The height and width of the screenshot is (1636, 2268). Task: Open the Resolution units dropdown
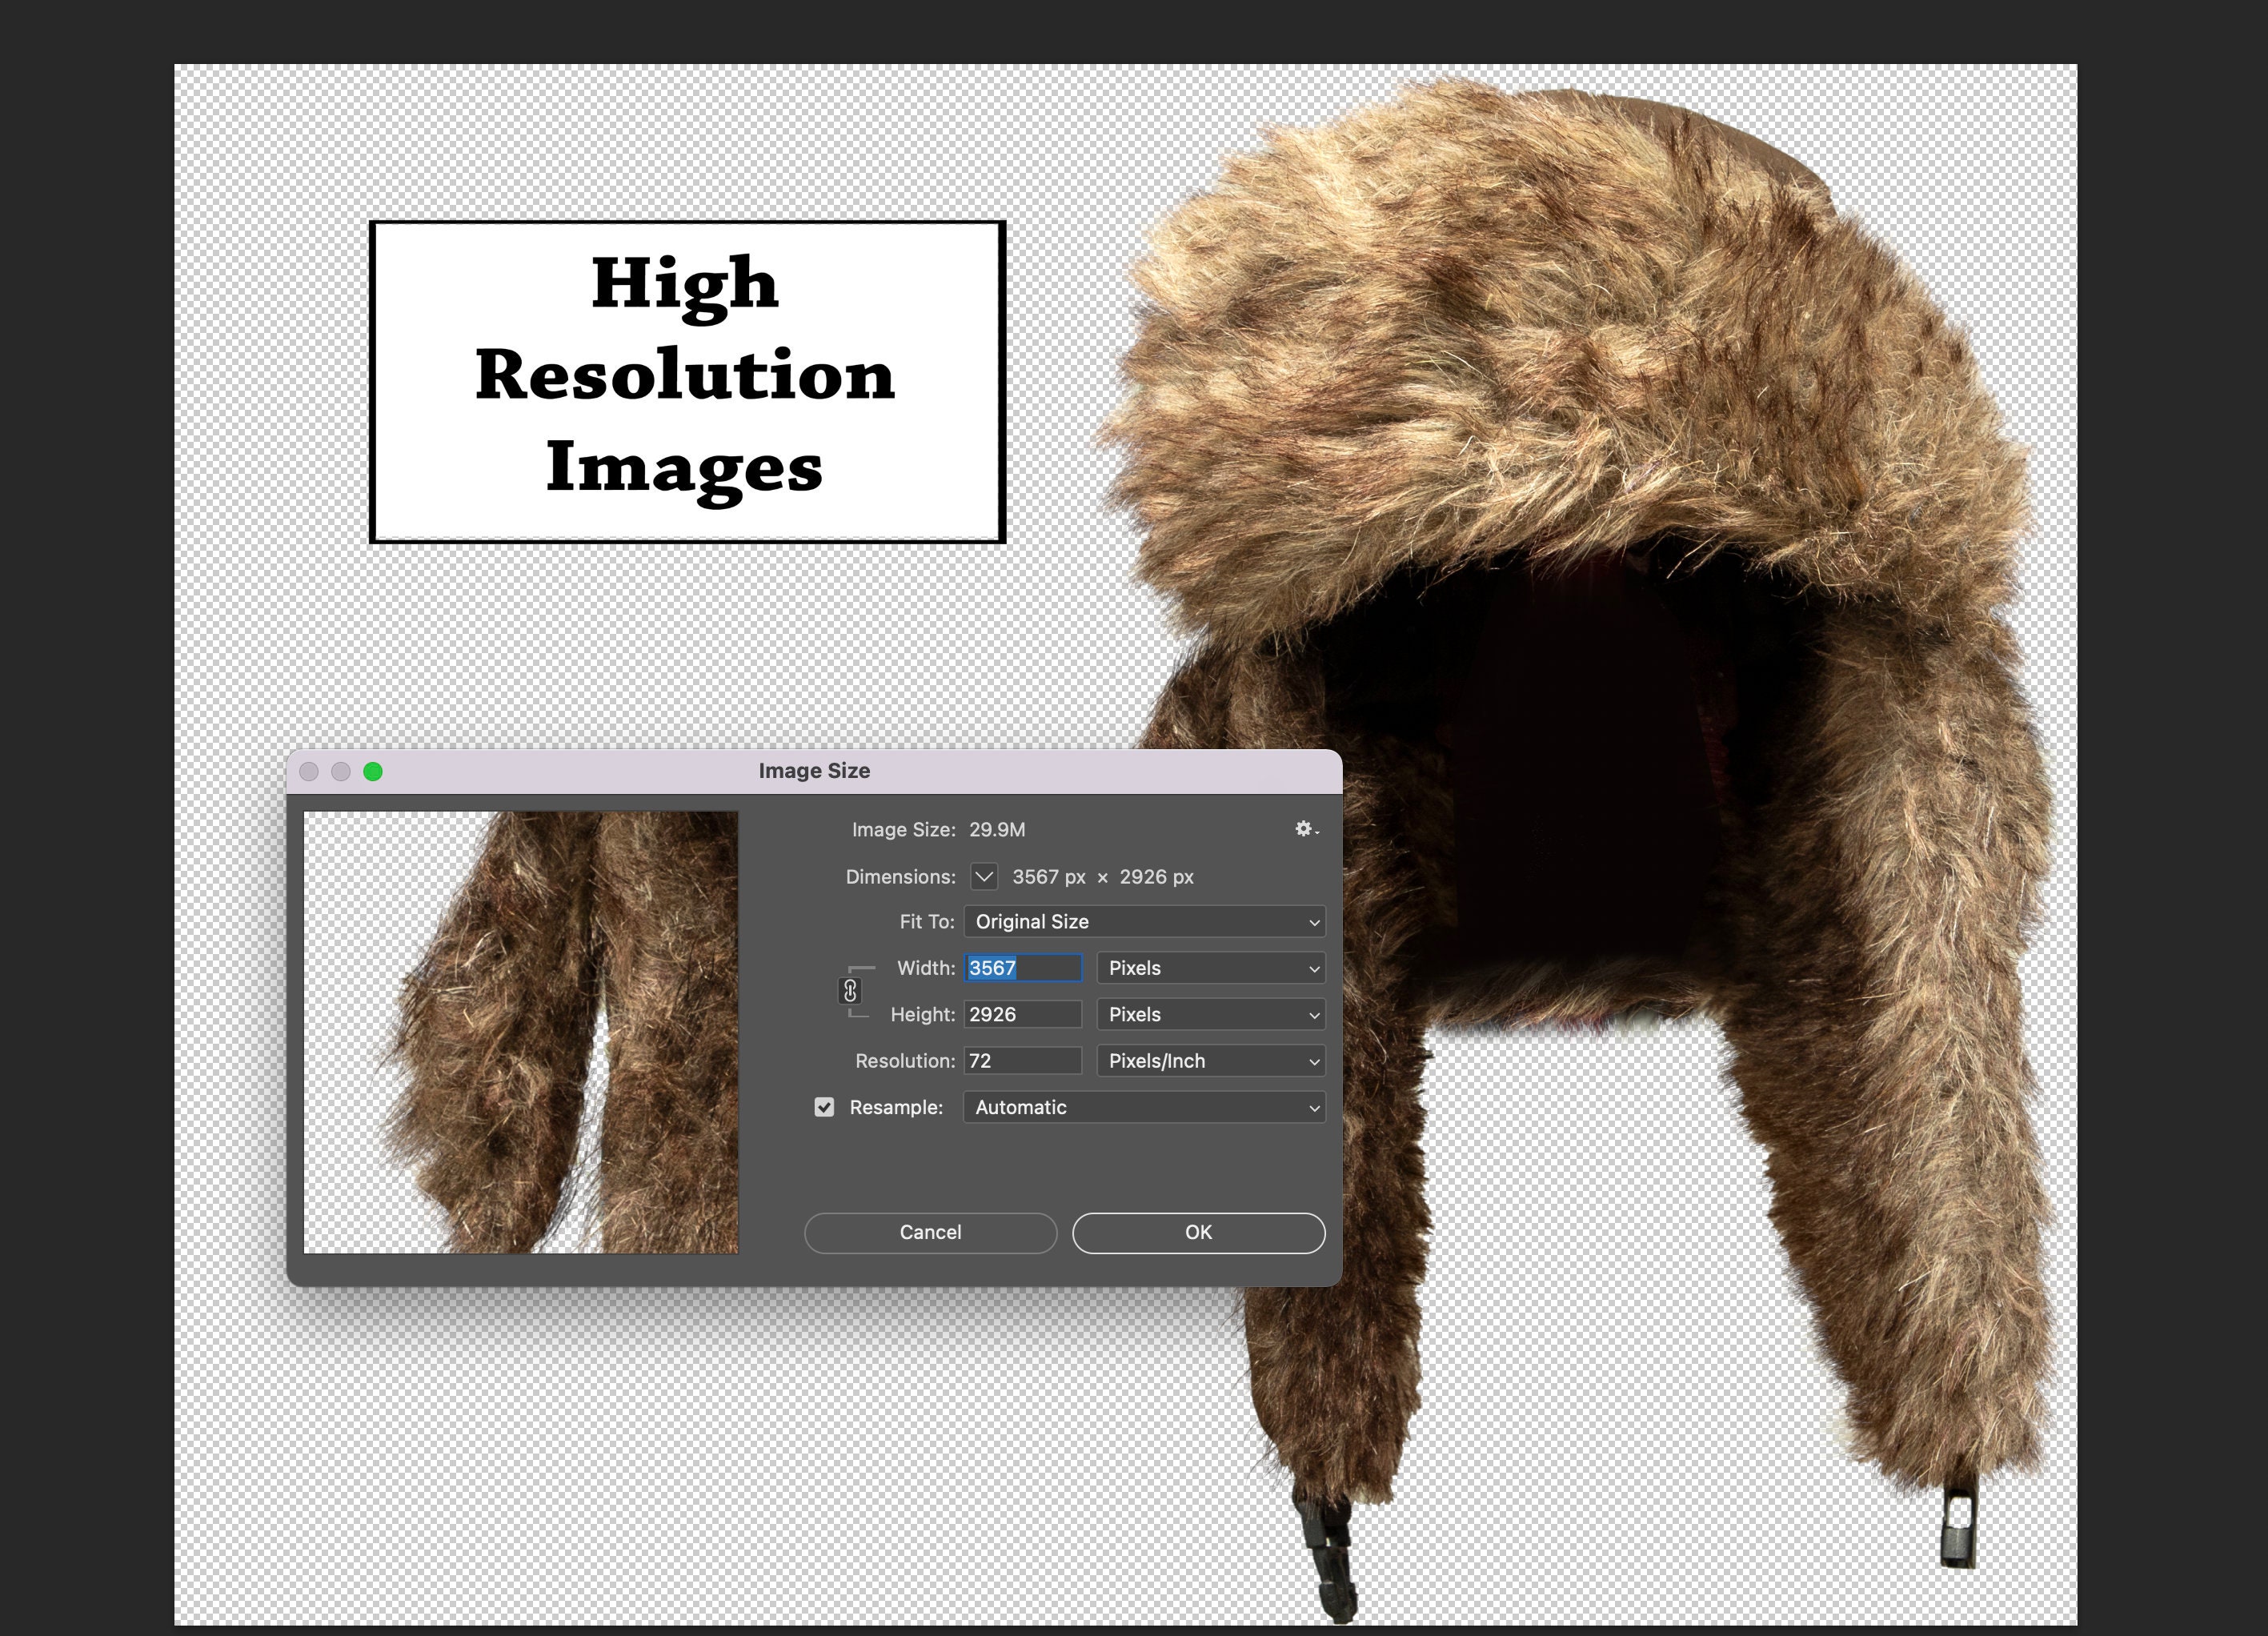(x=1210, y=1061)
